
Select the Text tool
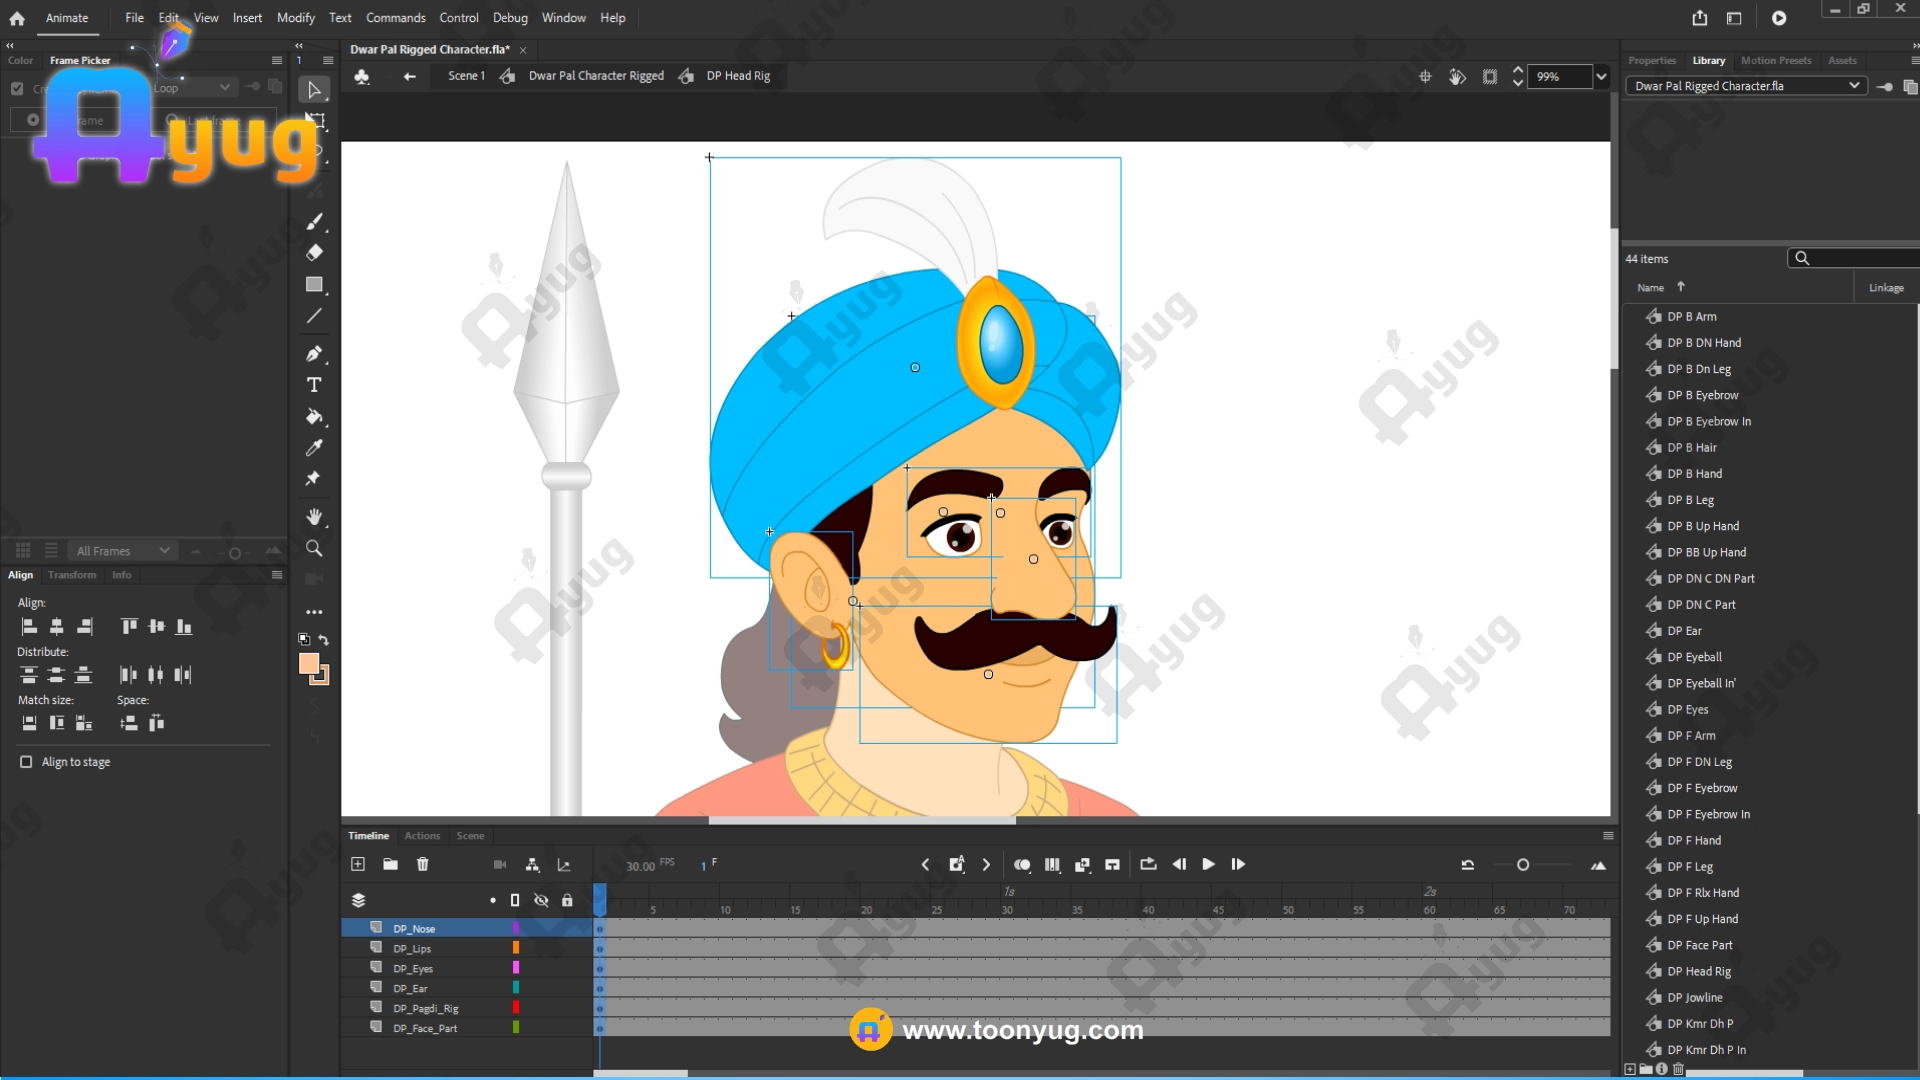(314, 385)
